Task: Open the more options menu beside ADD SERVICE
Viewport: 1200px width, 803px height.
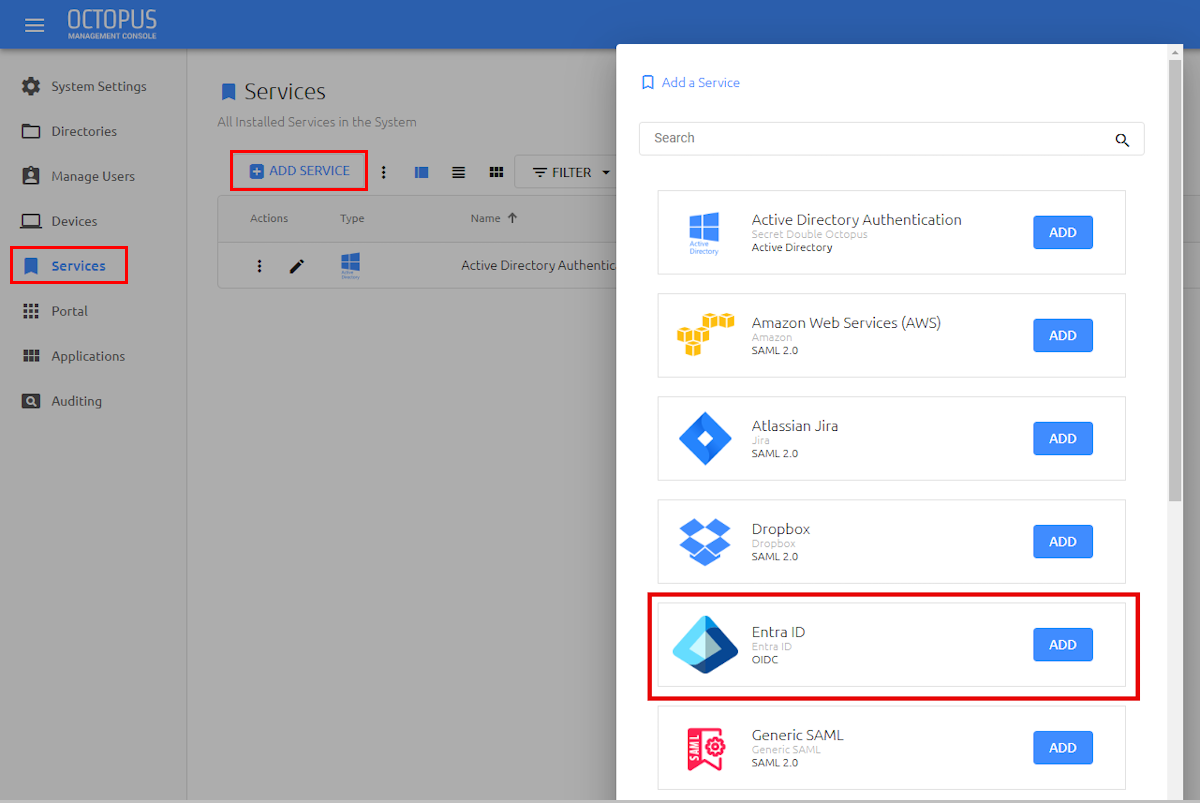Action: coord(383,172)
